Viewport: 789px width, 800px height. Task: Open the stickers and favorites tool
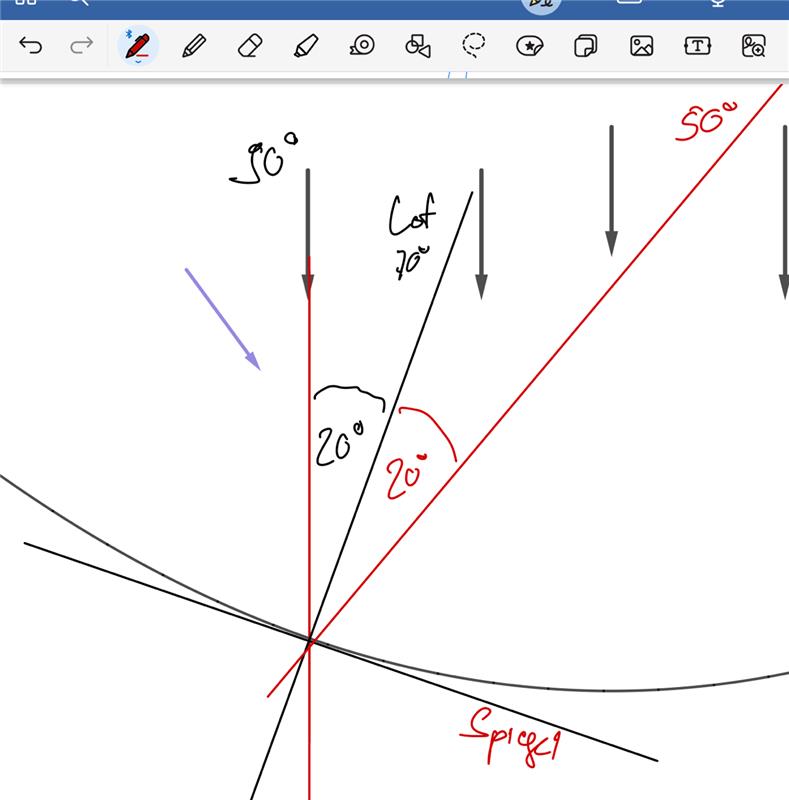[529, 46]
